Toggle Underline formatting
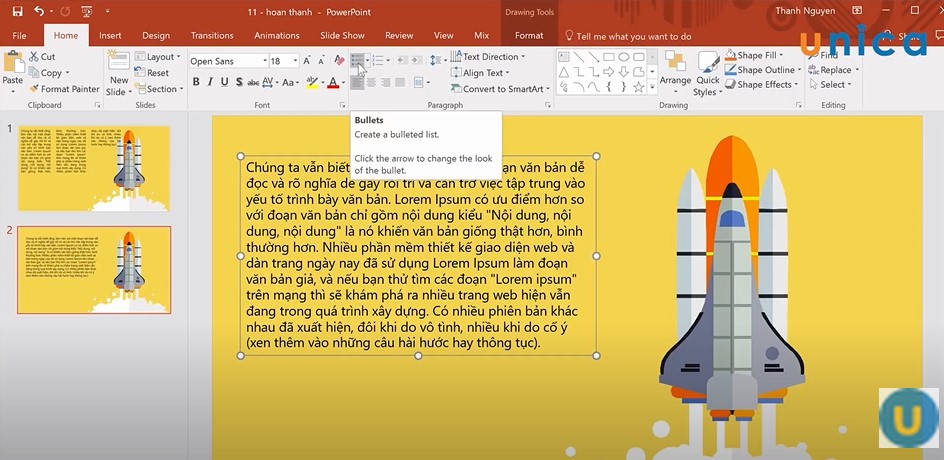The height and width of the screenshot is (460, 944). point(225,82)
